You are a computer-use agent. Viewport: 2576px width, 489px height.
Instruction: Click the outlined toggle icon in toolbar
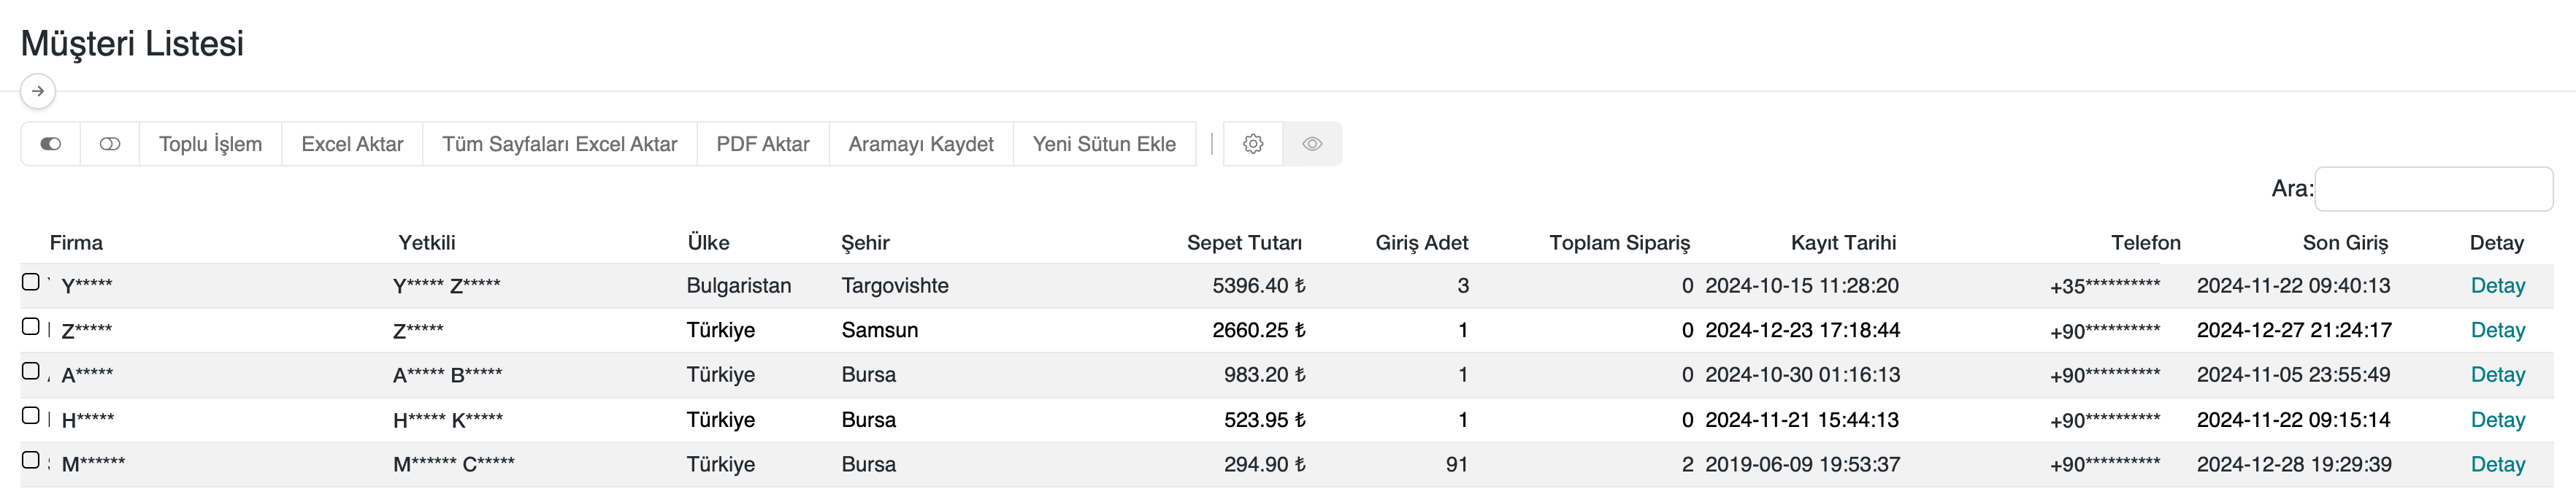pos(110,144)
